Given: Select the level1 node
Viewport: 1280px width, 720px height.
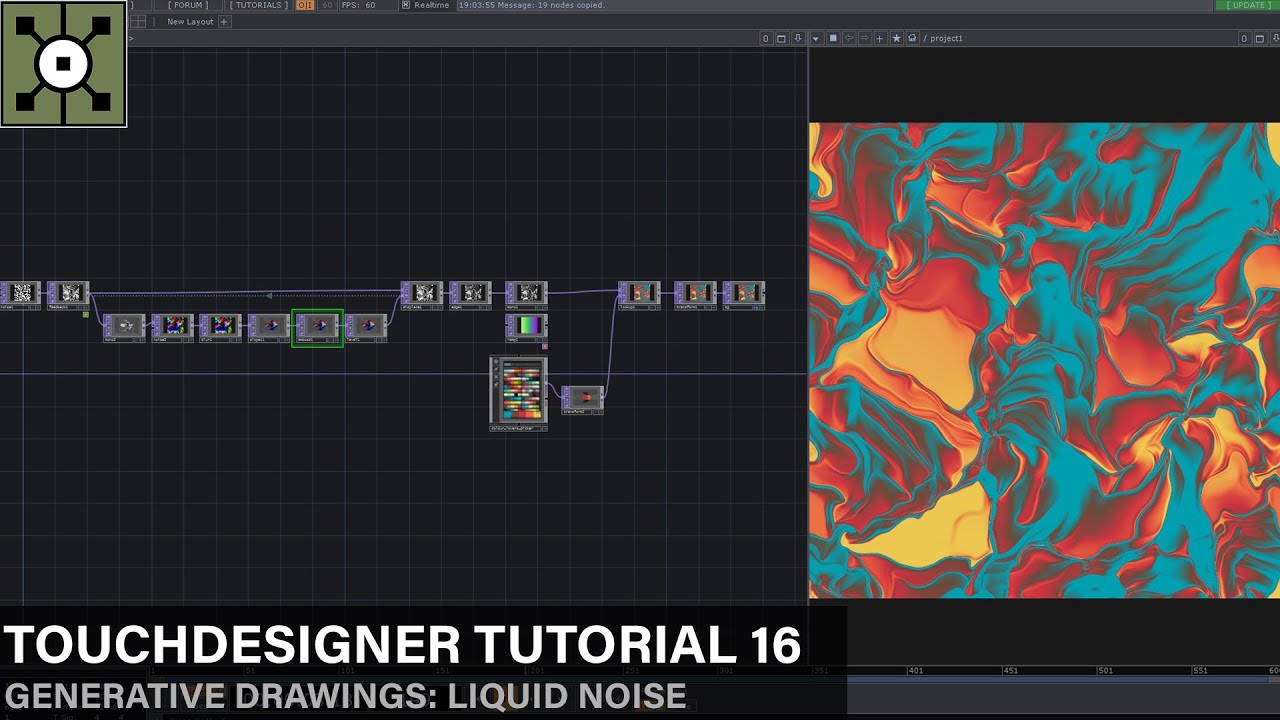Looking at the screenshot, I should [x=365, y=327].
